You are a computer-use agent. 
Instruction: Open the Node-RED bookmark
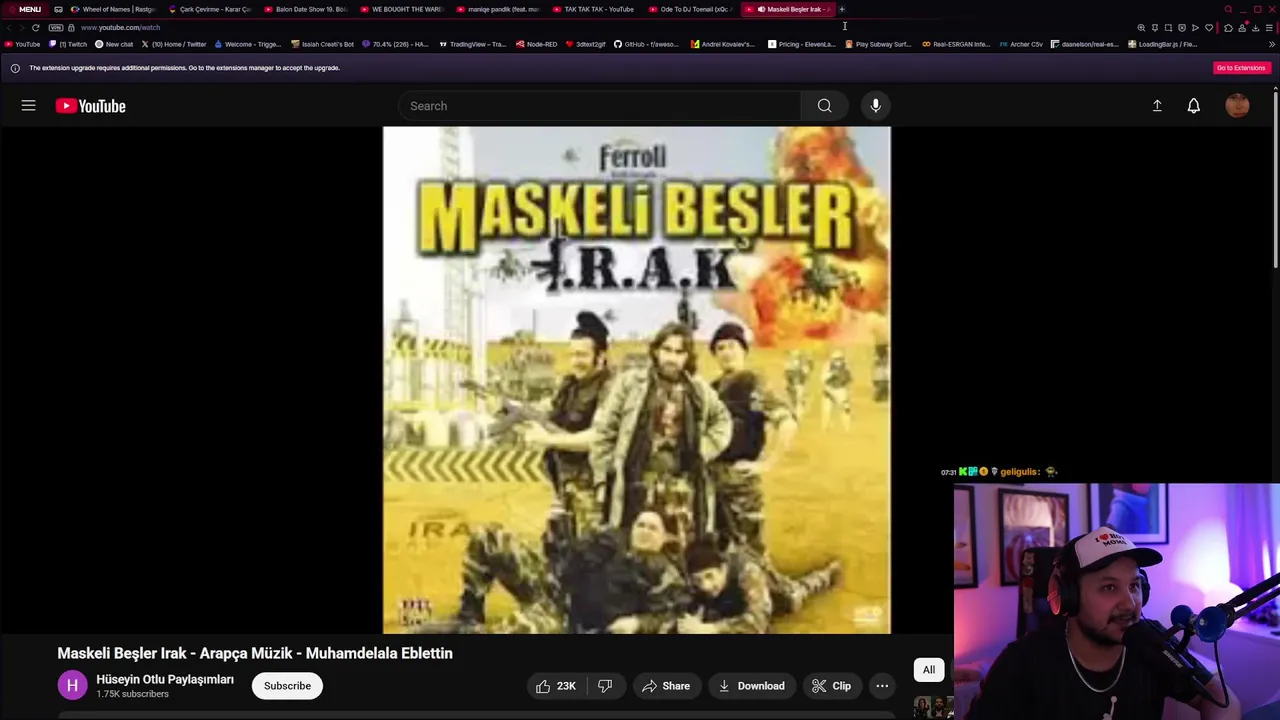coord(537,44)
